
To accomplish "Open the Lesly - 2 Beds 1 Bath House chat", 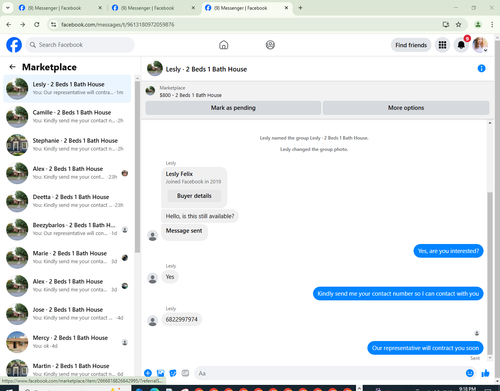I will (67, 88).
